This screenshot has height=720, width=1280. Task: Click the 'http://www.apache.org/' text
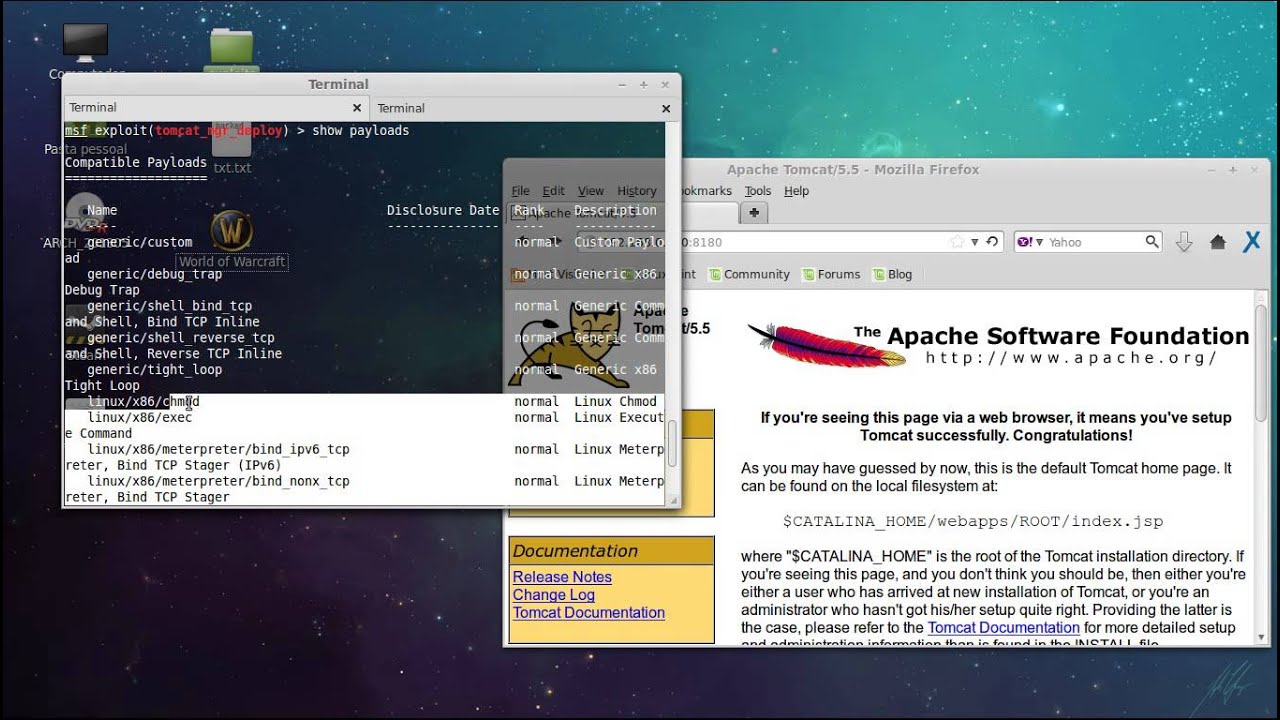(x=1071, y=358)
